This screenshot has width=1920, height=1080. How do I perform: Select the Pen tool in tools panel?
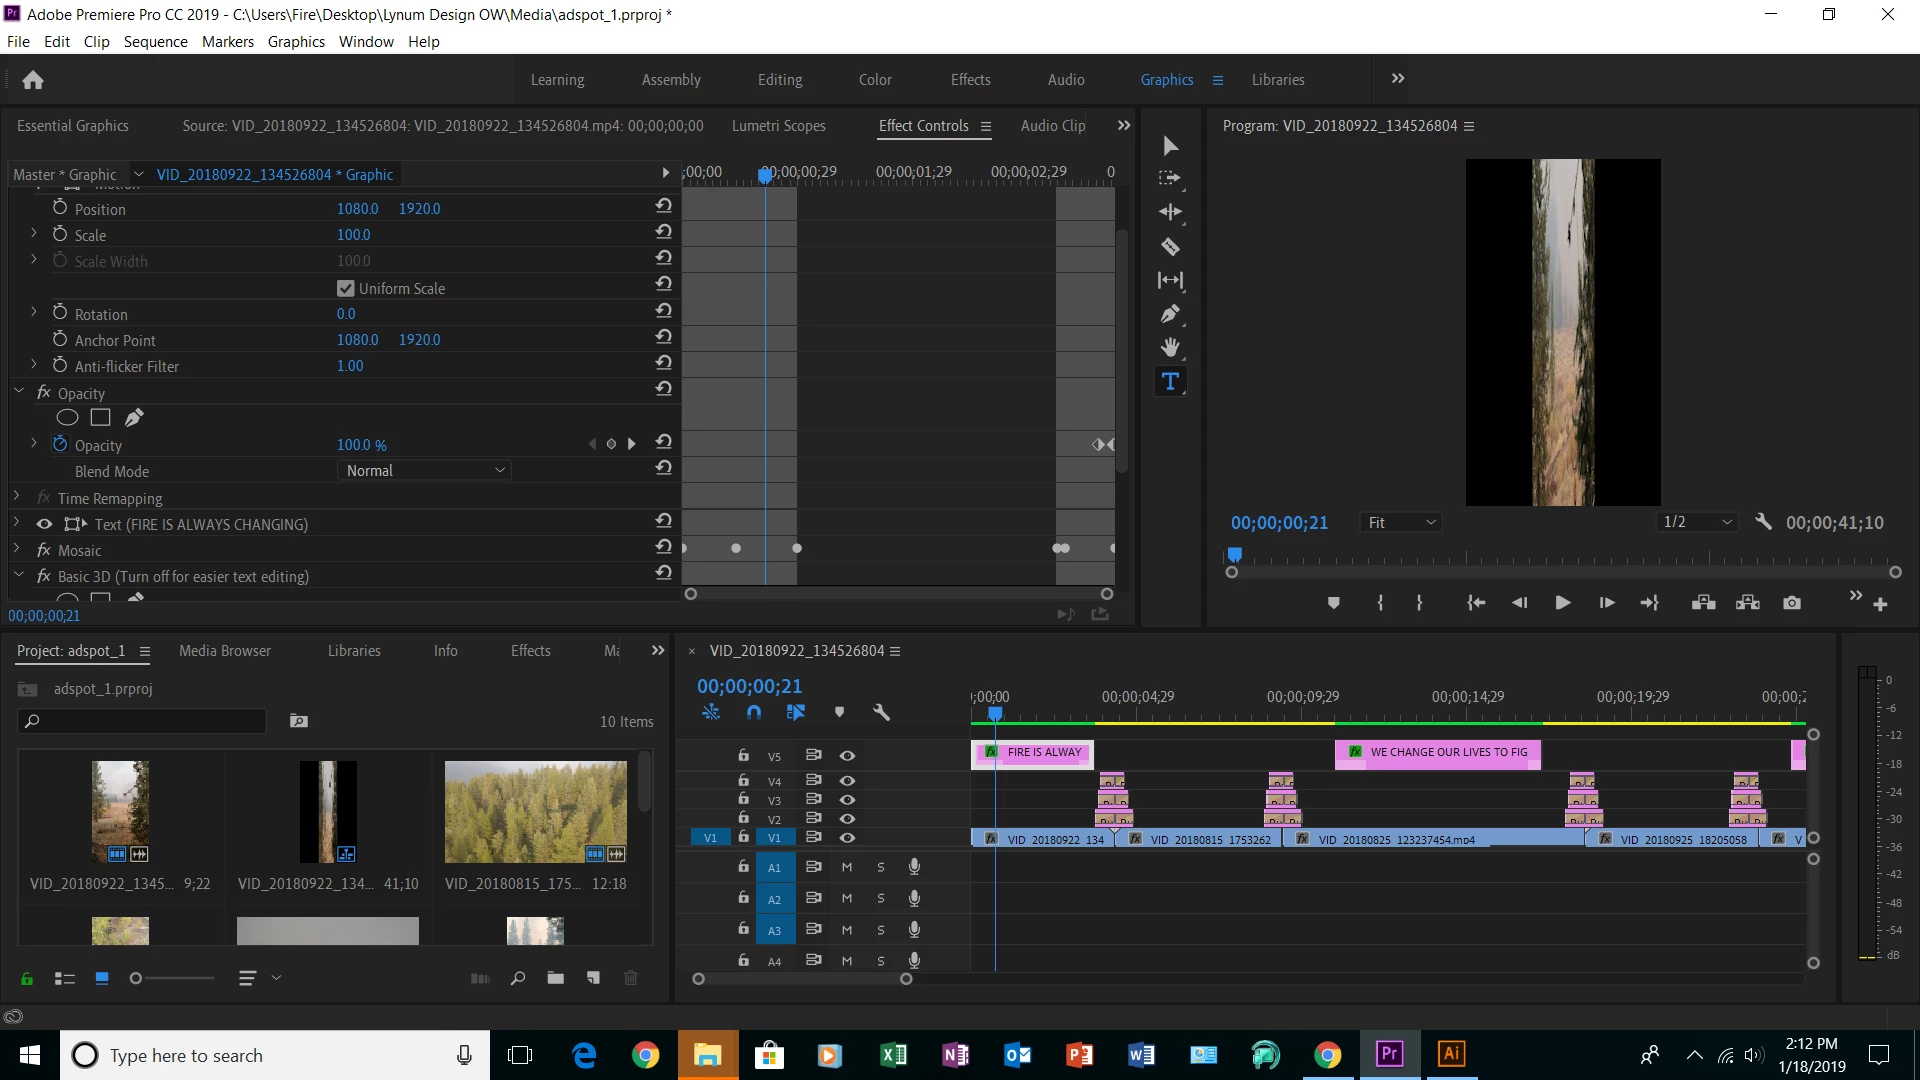tap(1170, 314)
